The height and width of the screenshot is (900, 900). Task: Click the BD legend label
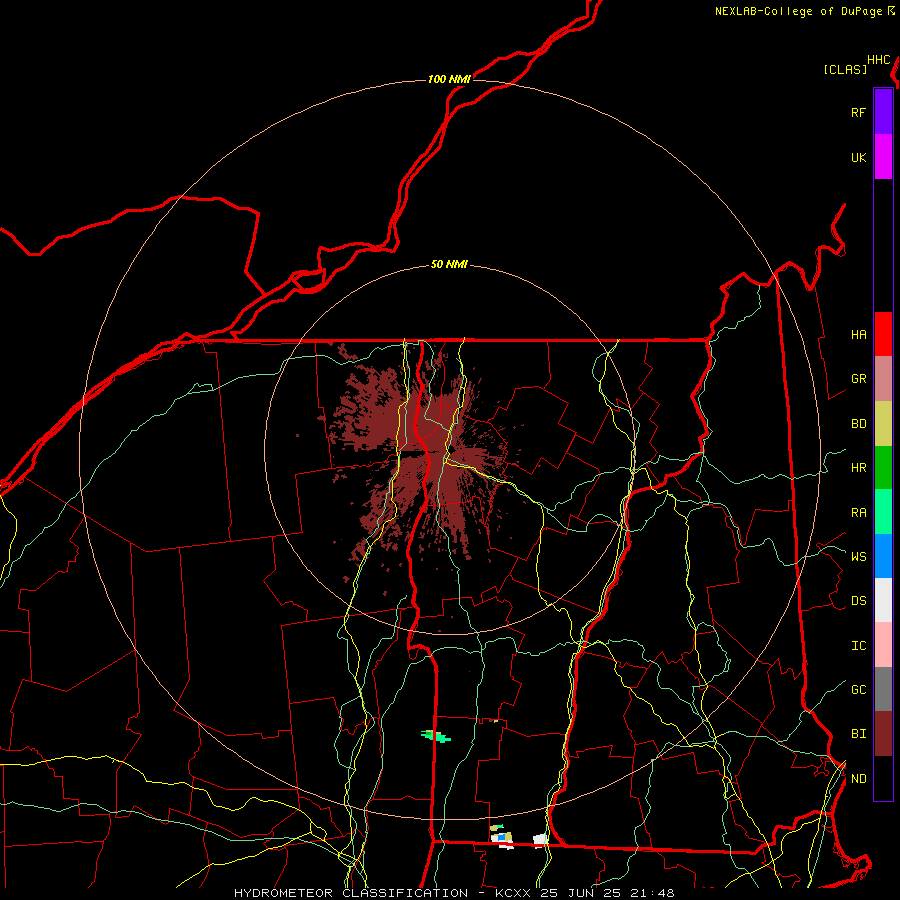858,424
